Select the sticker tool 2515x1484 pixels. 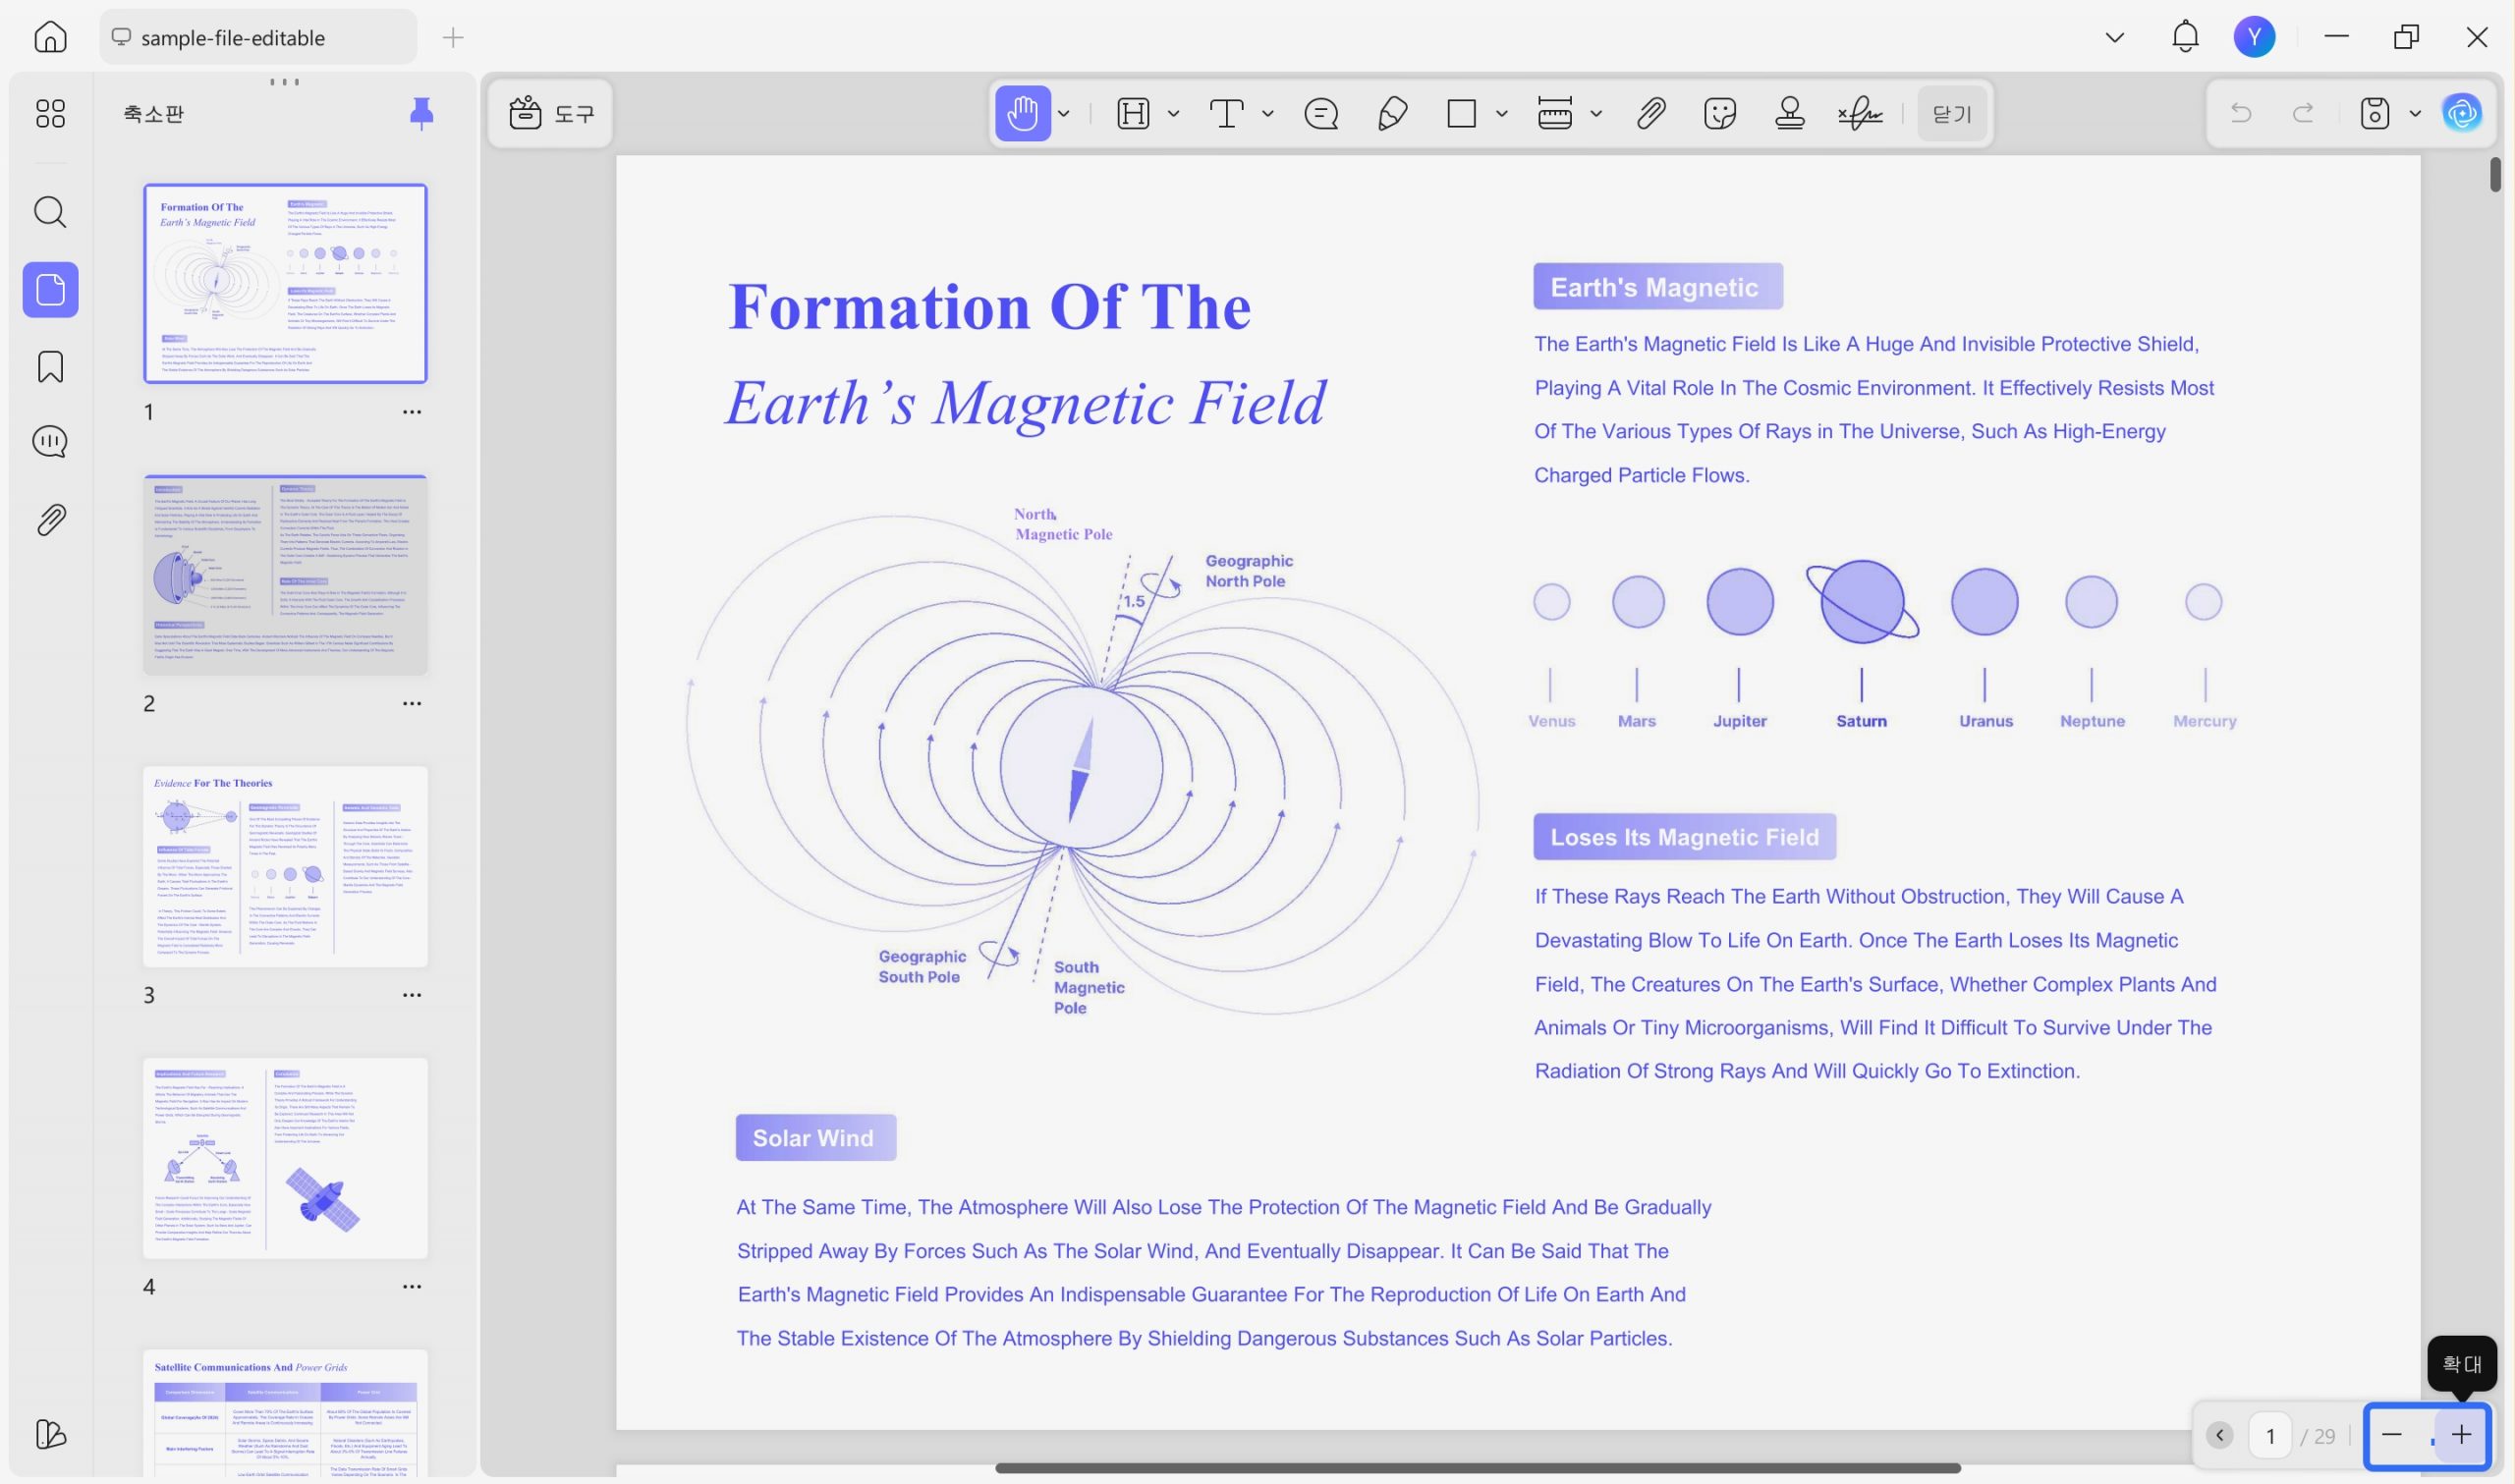click(x=1720, y=113)
